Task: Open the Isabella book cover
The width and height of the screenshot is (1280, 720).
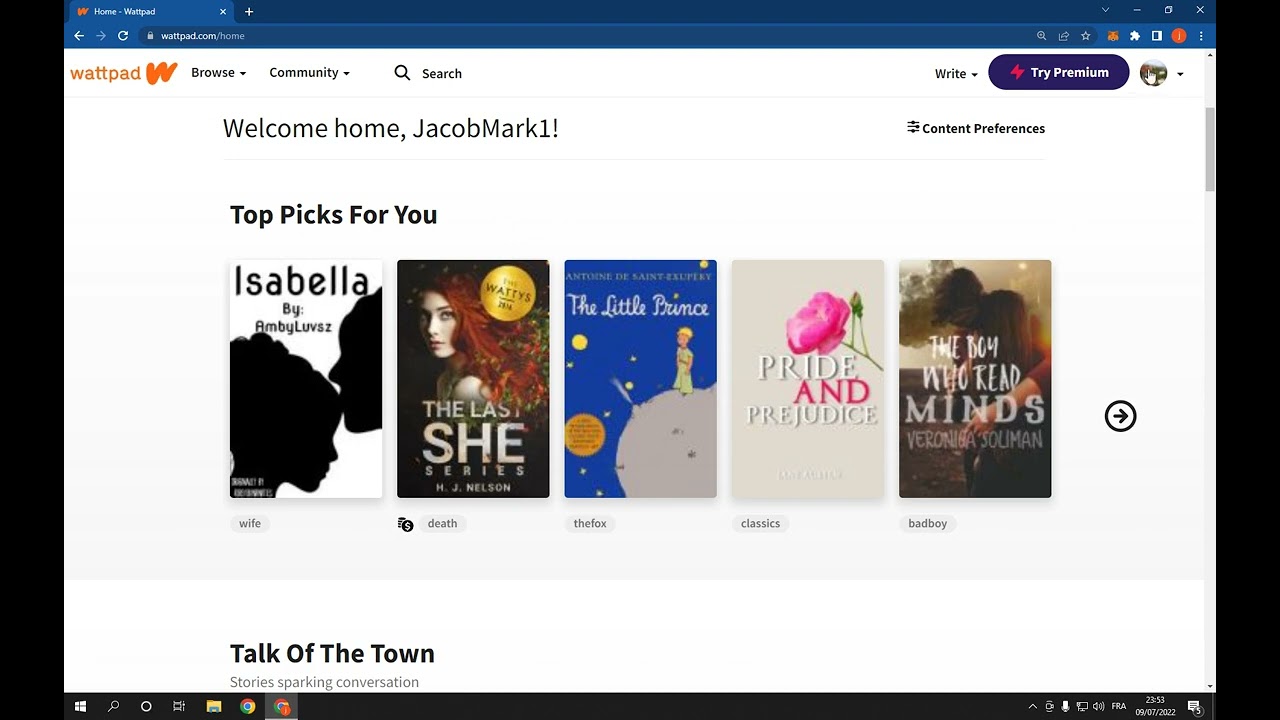Action: pos(306,379)
